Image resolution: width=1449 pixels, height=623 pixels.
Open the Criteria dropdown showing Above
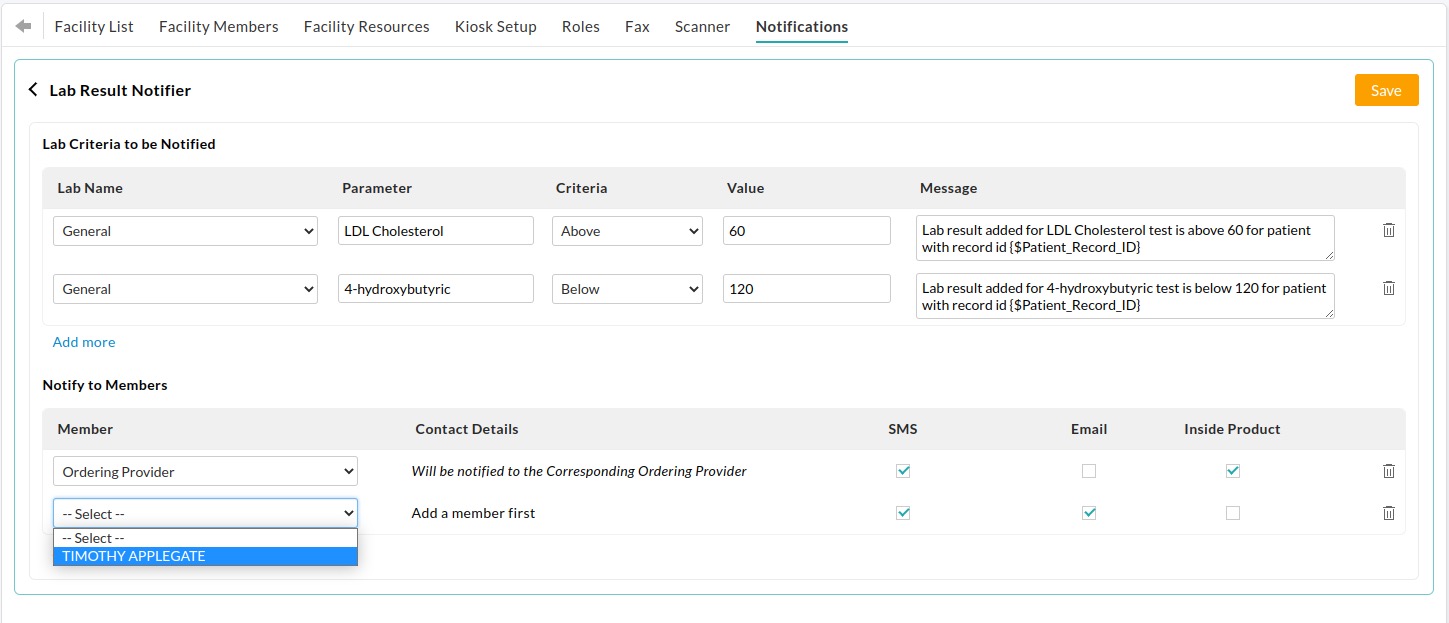click(x=627, y=230)
